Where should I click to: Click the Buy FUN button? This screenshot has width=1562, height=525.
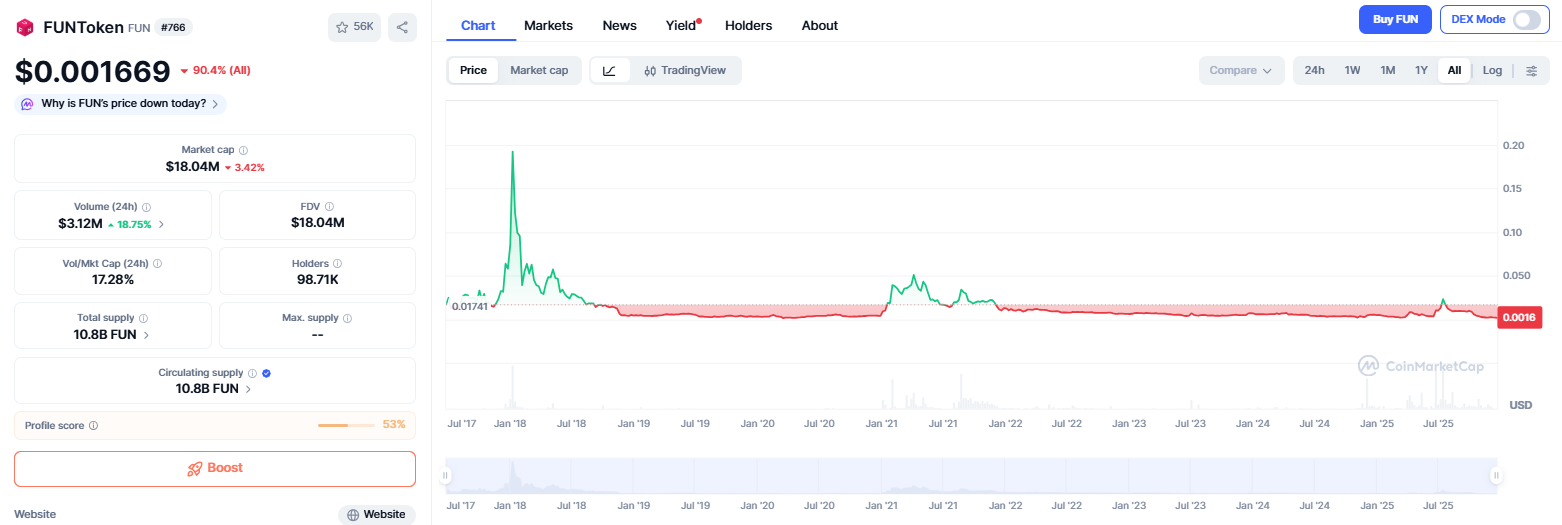[1395, 19]
